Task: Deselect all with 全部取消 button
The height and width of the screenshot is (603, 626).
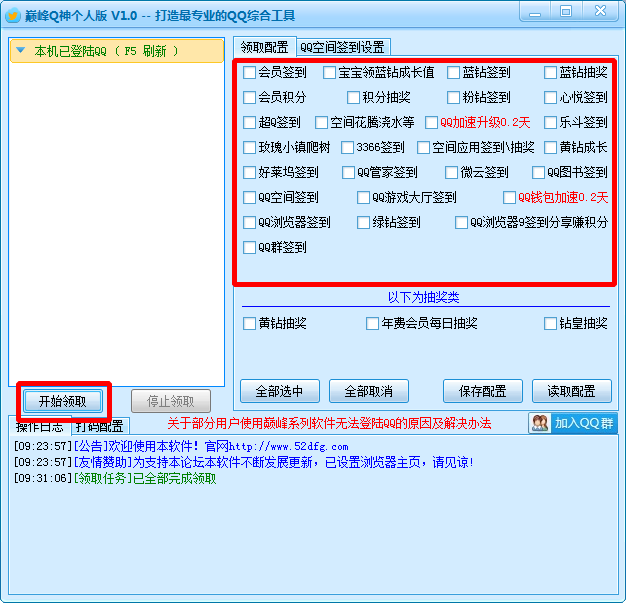Action: coord(368,391)
